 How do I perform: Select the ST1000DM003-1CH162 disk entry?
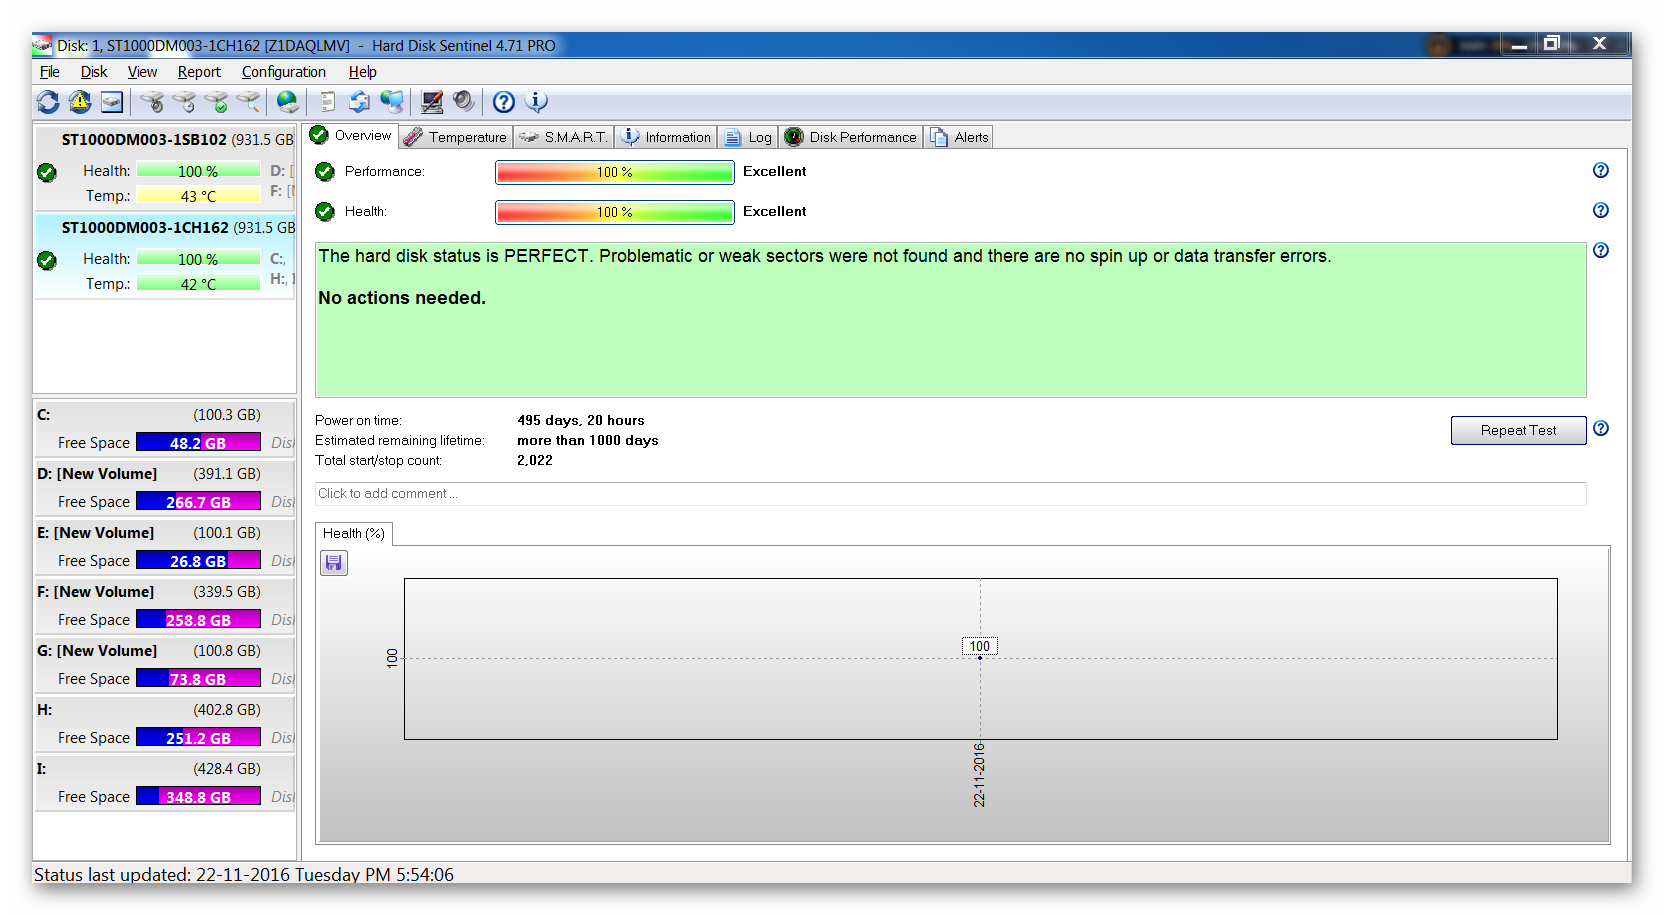[165, 256]
